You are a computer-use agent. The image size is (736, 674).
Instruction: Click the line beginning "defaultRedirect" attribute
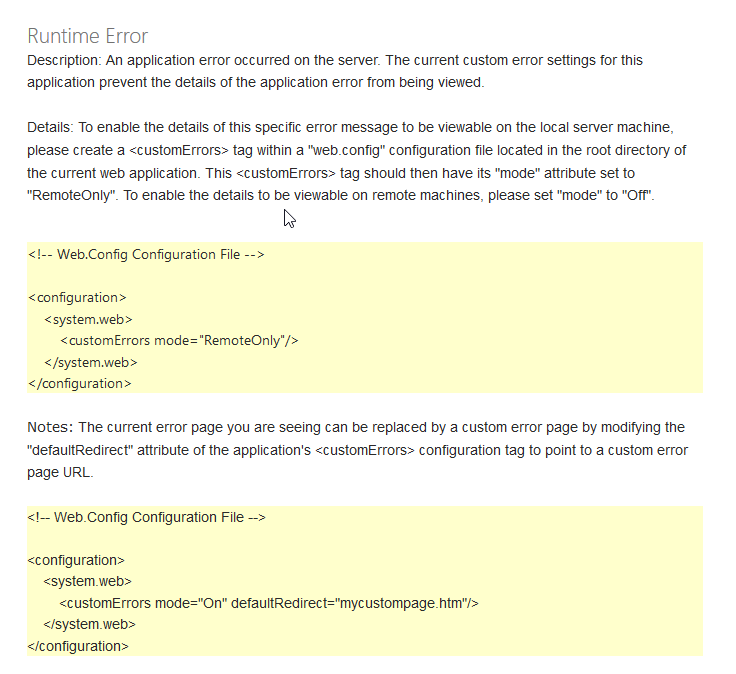coord(358,450)
